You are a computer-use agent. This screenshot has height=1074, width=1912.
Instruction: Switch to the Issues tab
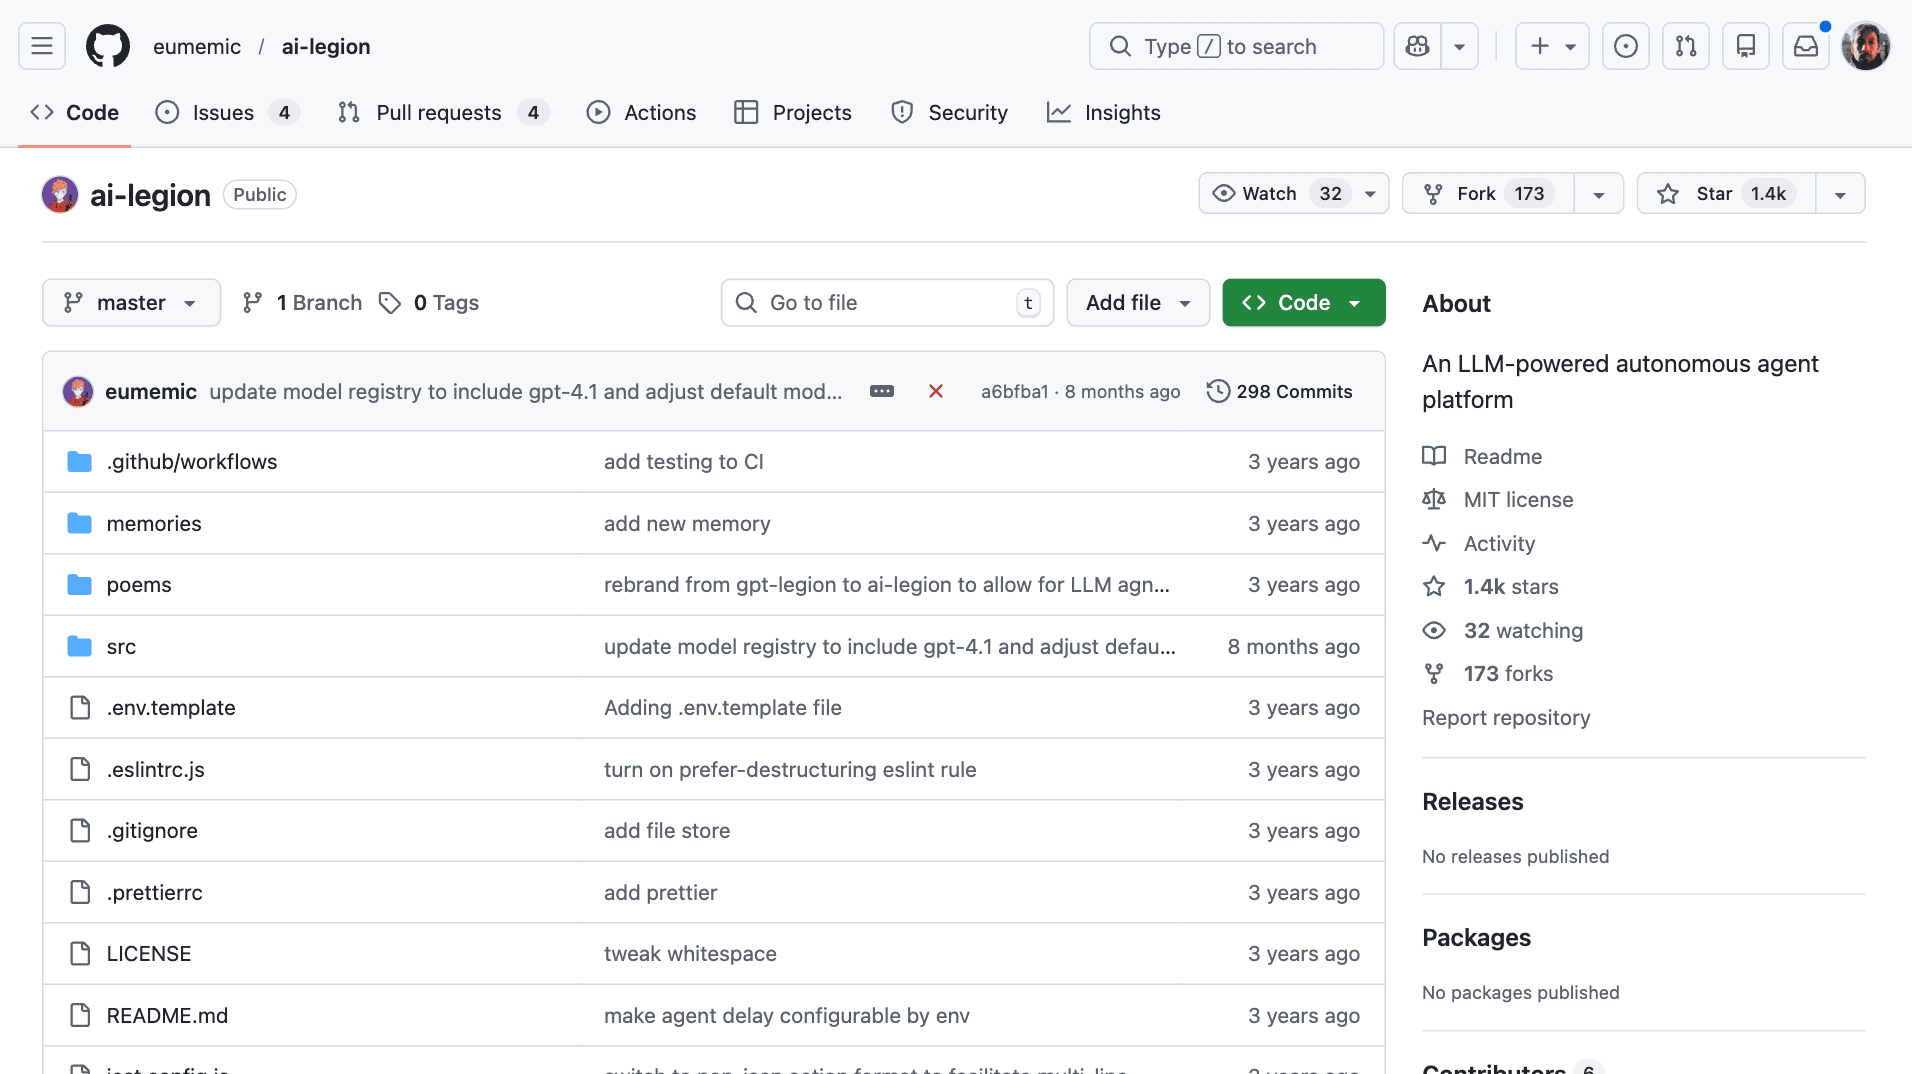coord(223,112)
